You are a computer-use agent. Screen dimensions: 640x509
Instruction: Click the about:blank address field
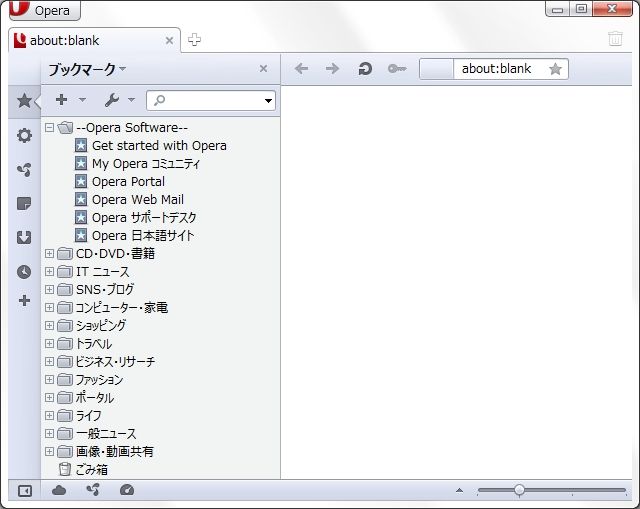[x=496, y=69]
